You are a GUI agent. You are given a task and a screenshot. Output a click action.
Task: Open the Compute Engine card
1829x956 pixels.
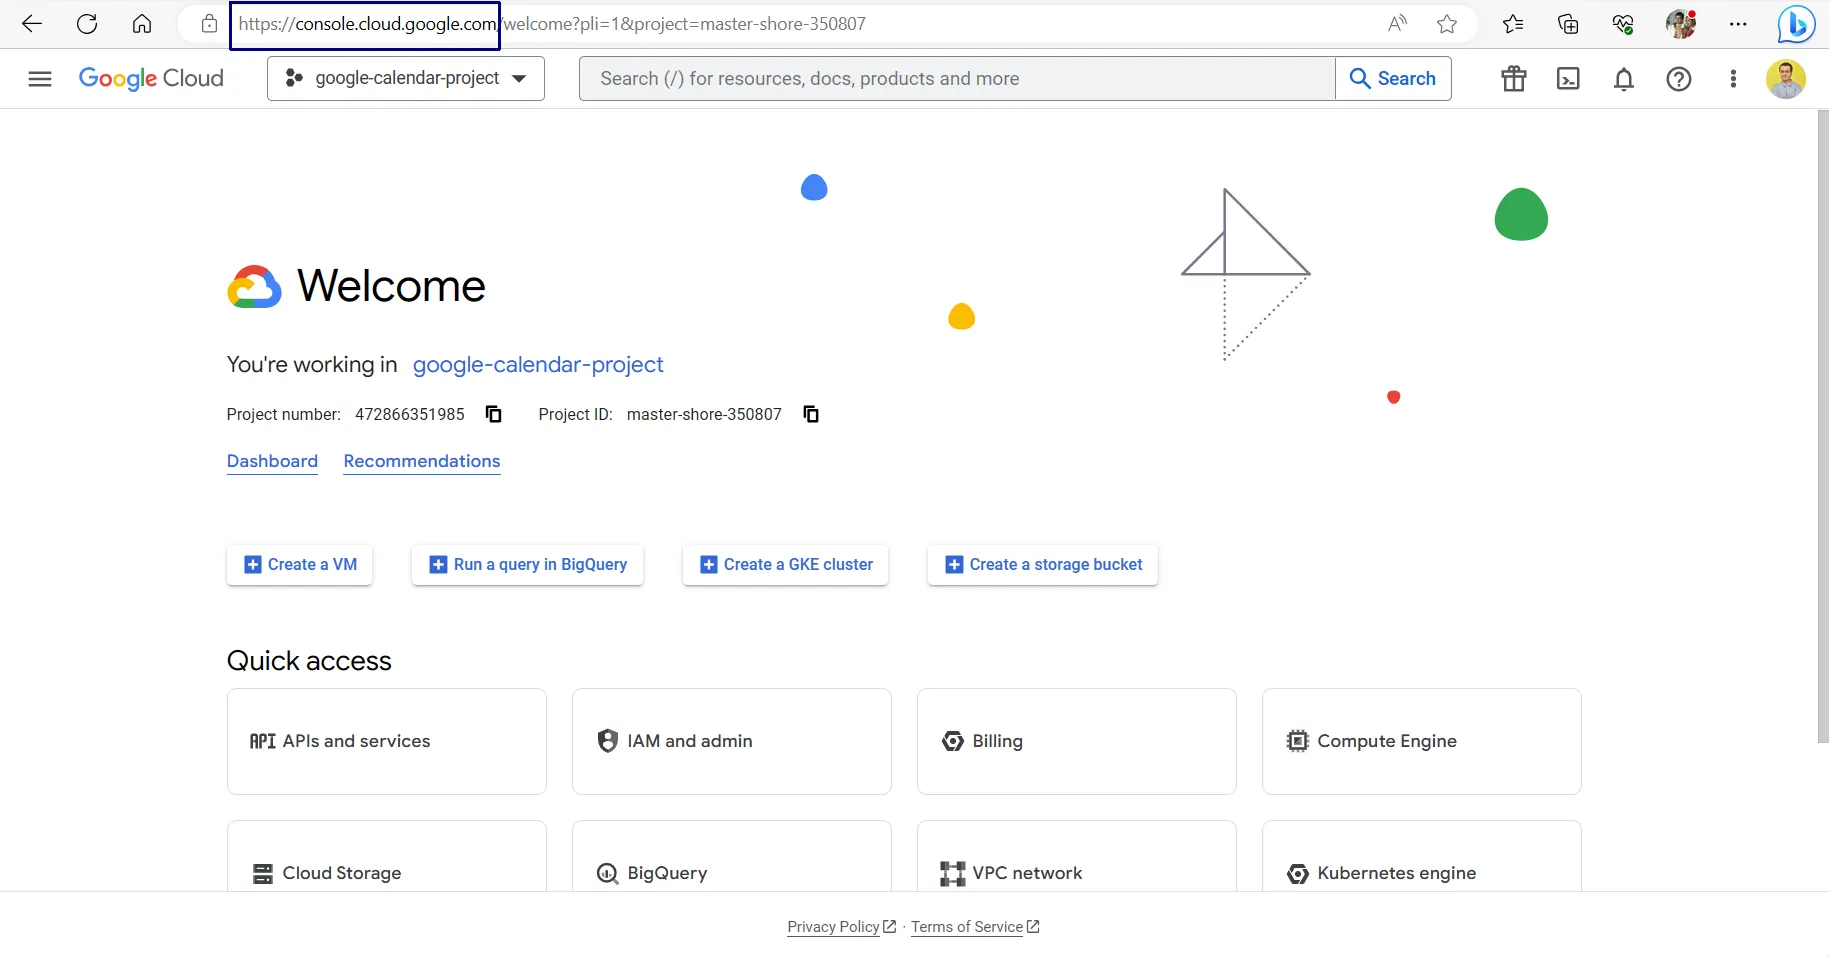click(1422, 741)
